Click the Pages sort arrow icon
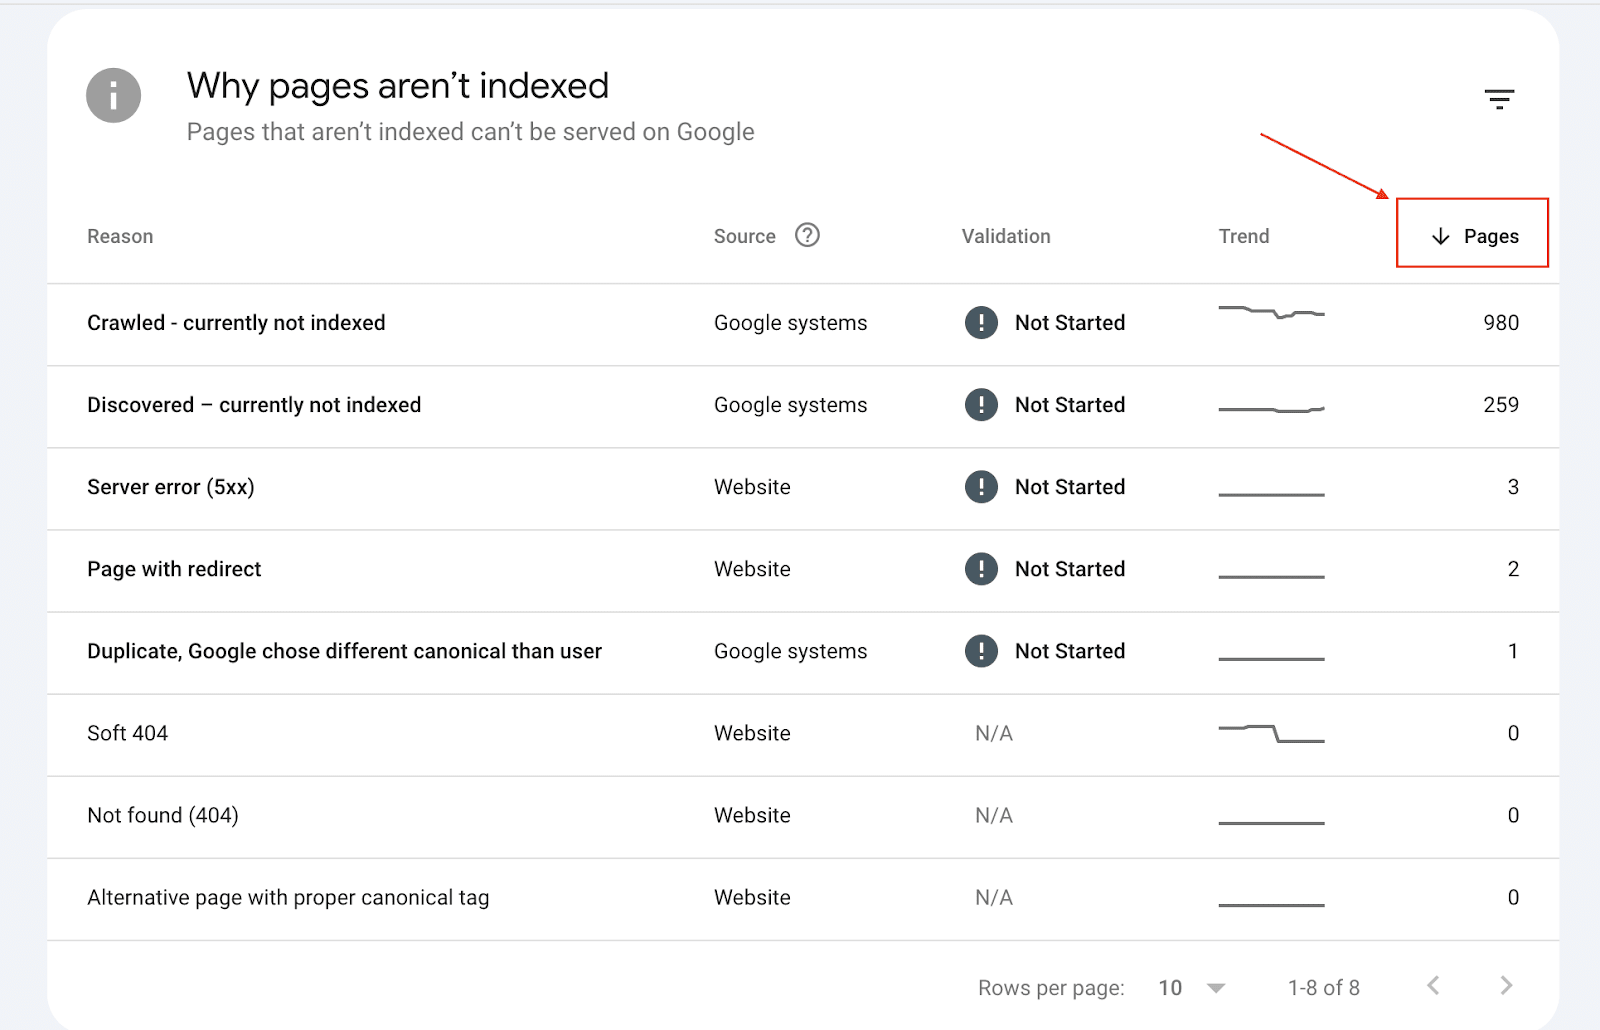Image resolution: width=1600 pixels, height=1030 pixels. [x=1440, y=236]
